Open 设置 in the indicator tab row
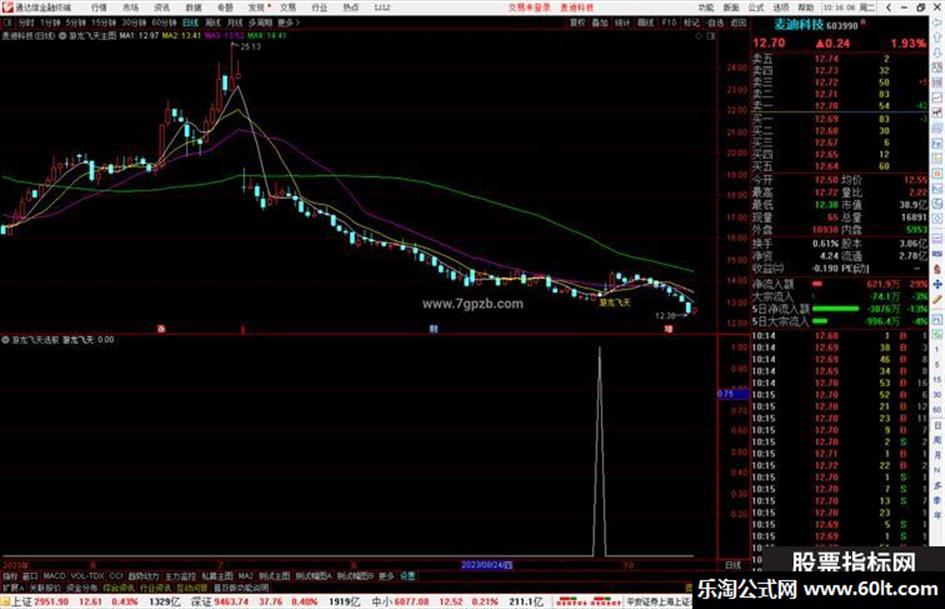The width and height of the screenshot is (945, 609). click(x=408, y=576)
